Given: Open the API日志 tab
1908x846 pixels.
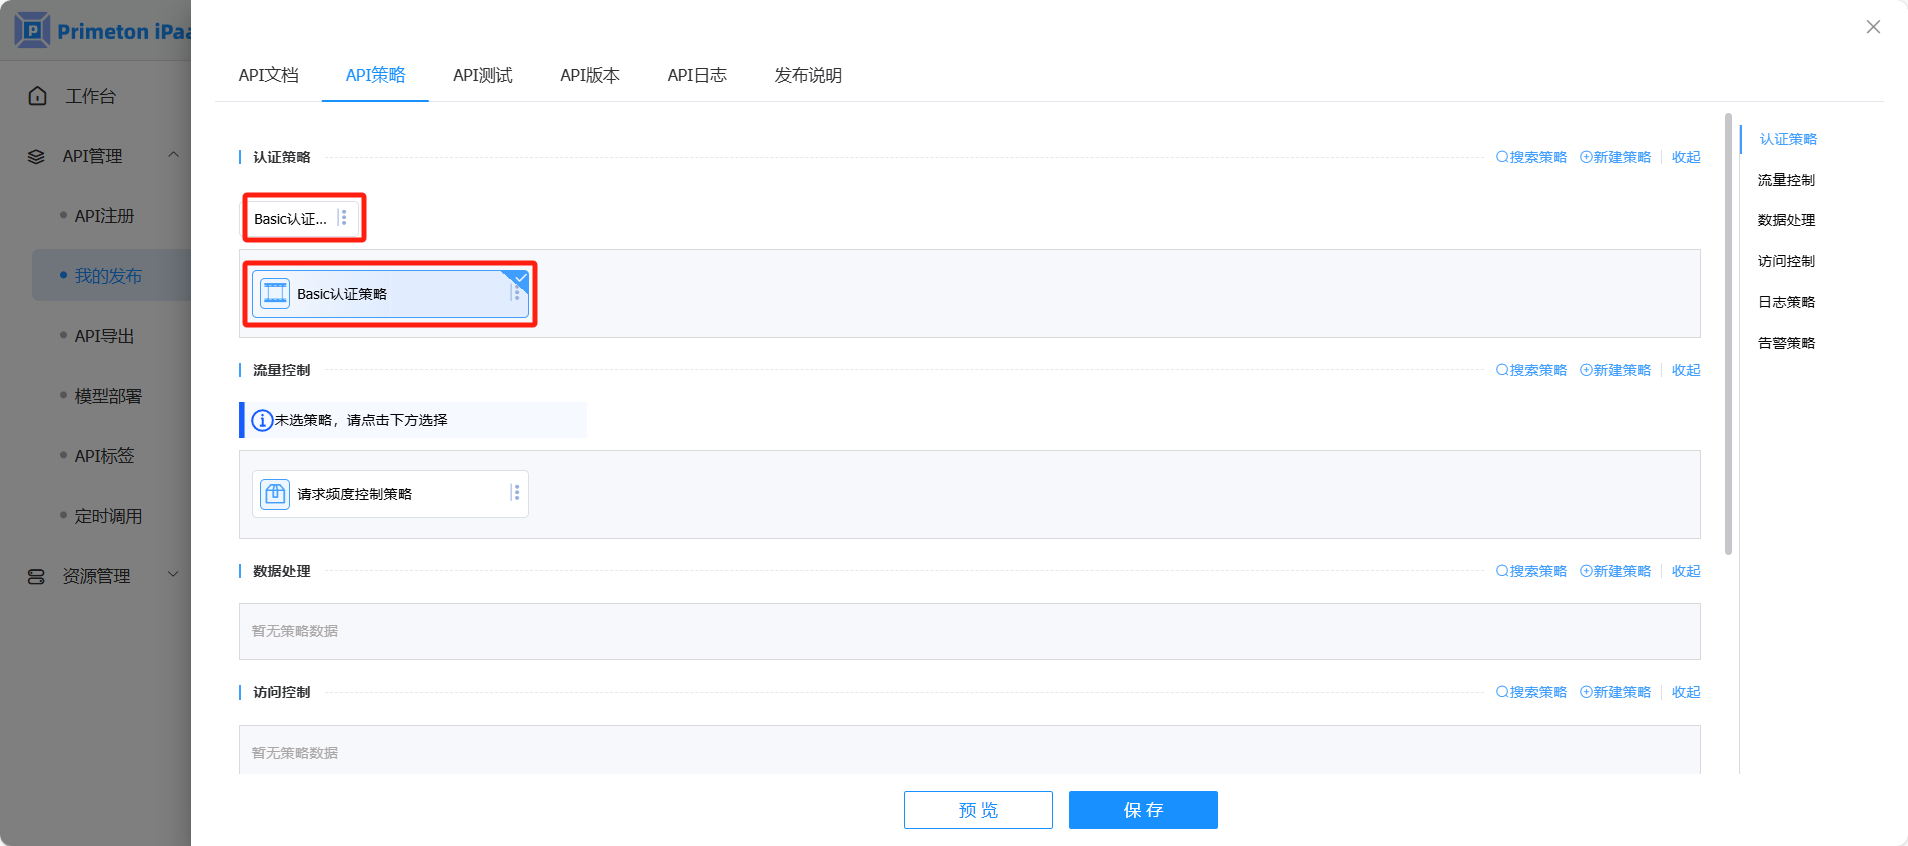Looking at the screenshot, I should click(x=697, y=76).
